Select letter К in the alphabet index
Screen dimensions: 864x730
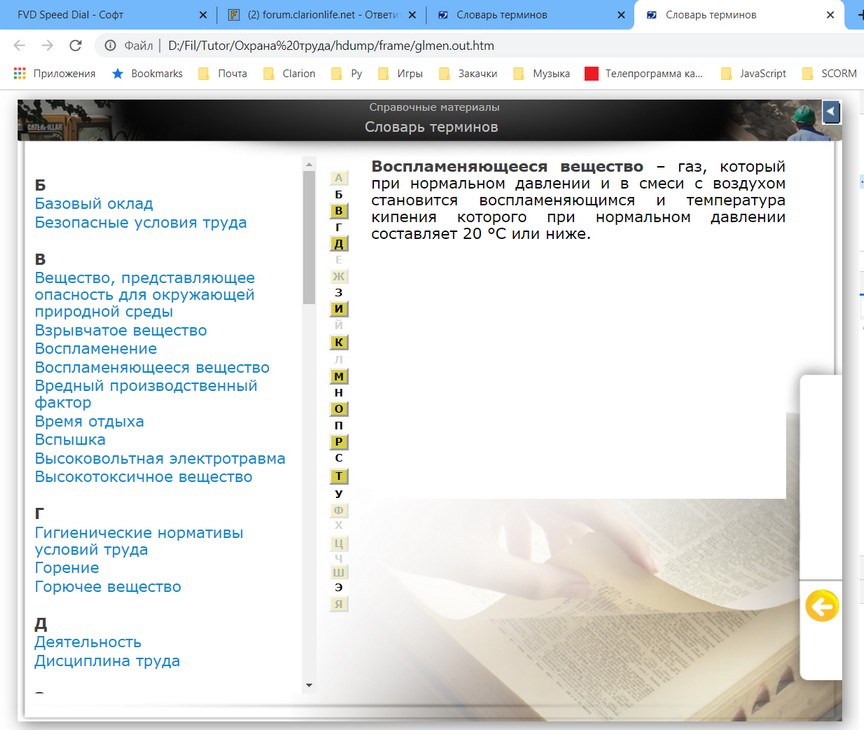339,342
